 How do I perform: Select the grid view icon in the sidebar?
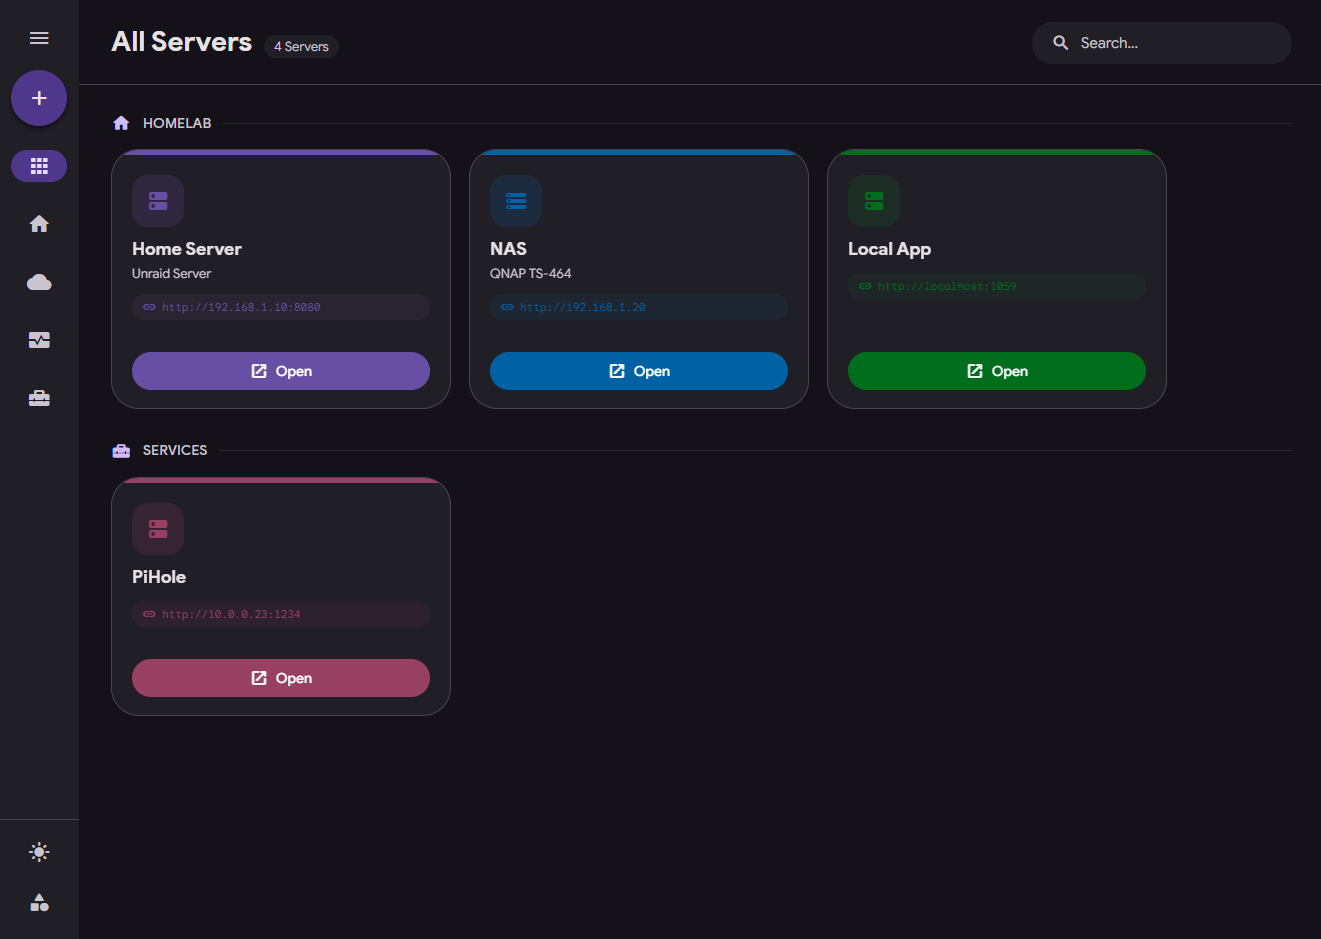pyautogui.click(x=38, y=165)
